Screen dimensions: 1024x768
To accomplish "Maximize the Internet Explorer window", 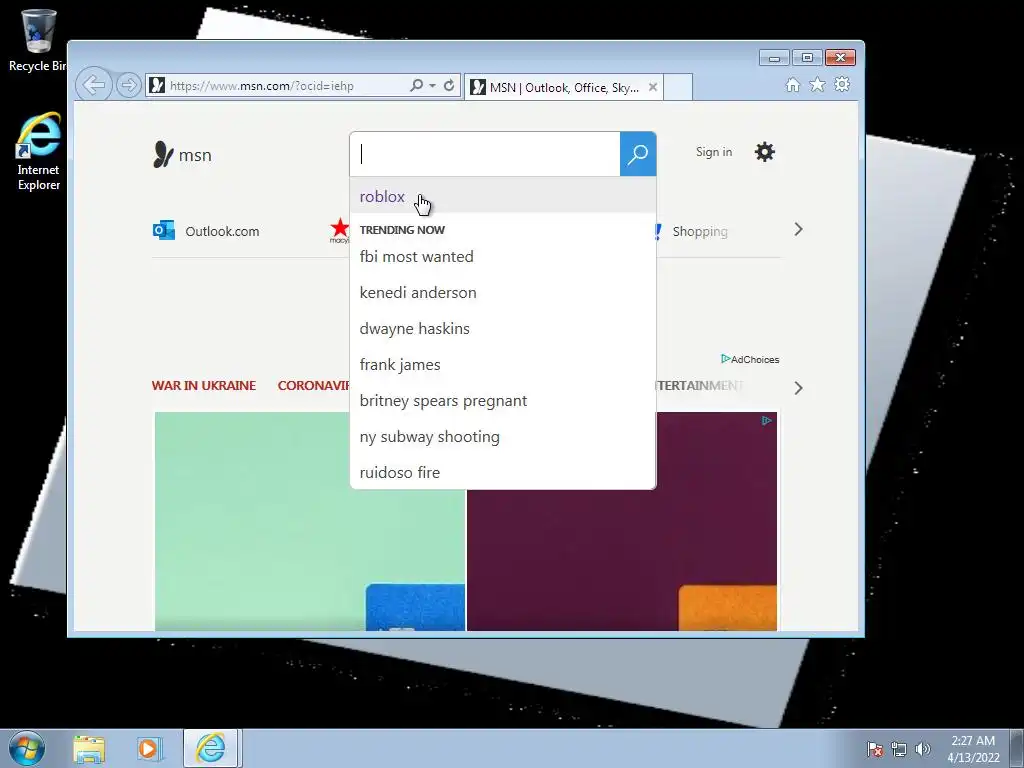I will point(807,58).
